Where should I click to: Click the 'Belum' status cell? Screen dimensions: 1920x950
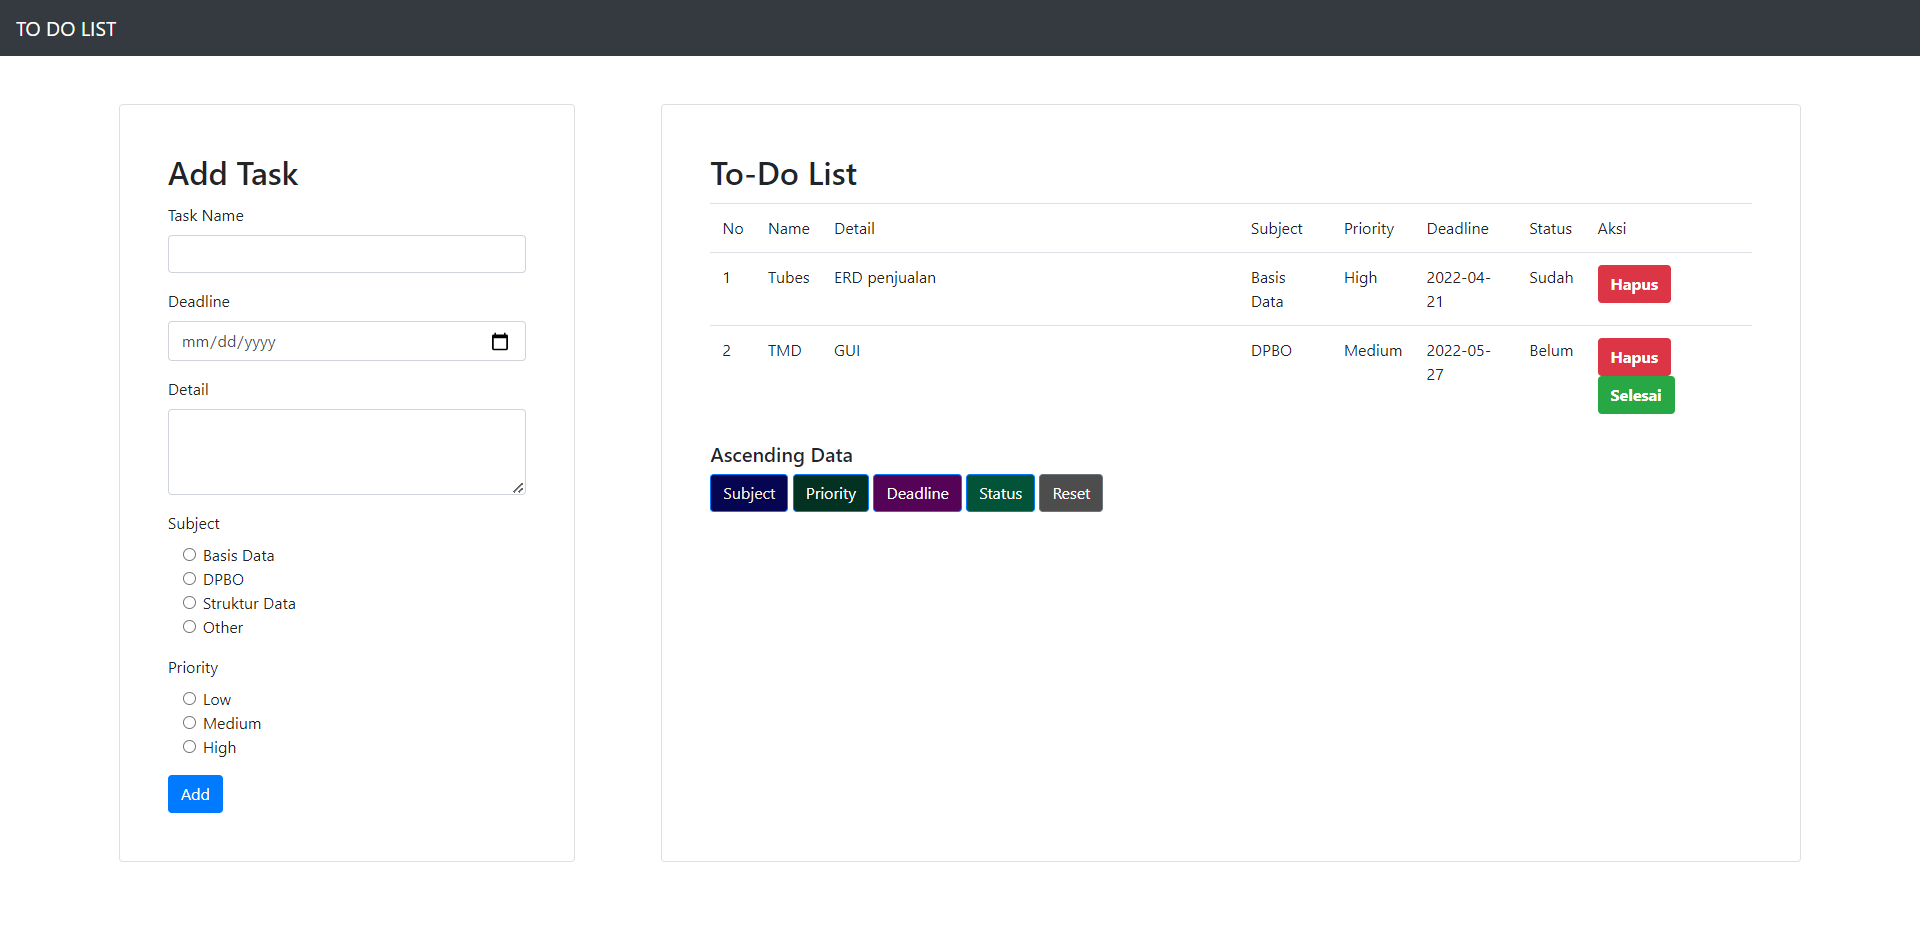(x=1551, y=351)
